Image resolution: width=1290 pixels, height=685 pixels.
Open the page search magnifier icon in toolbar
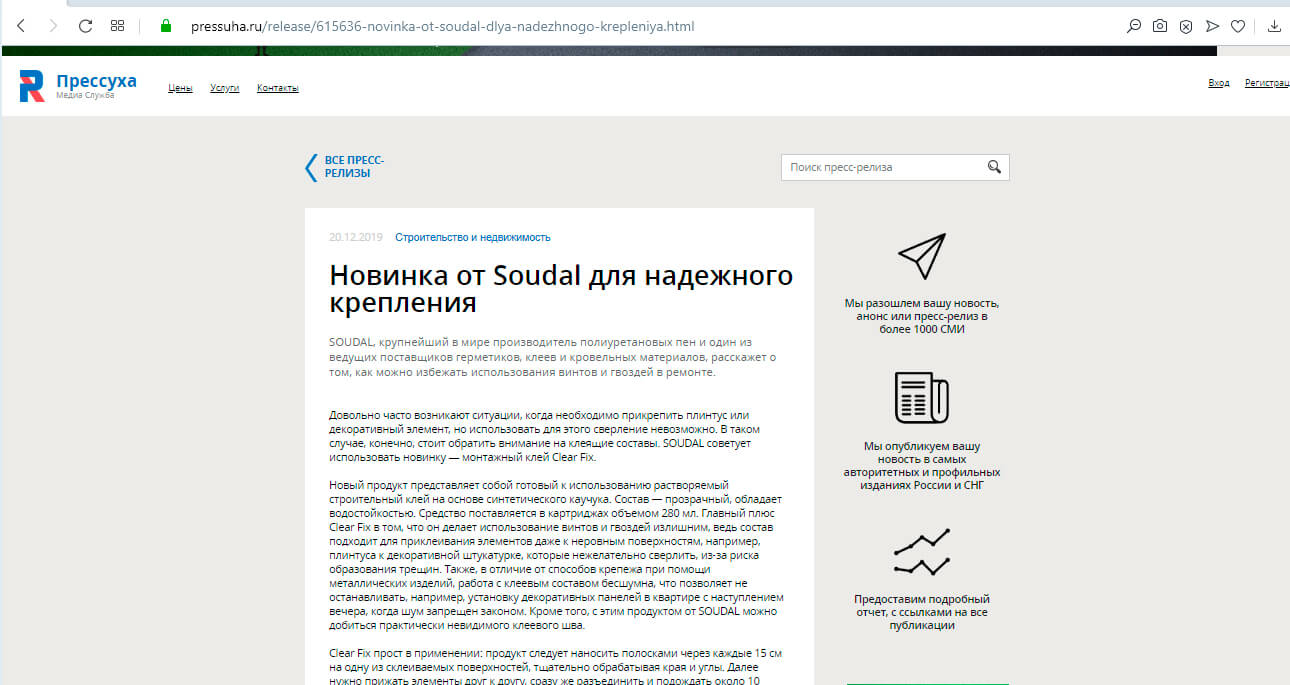click(x=1134, y=26)
